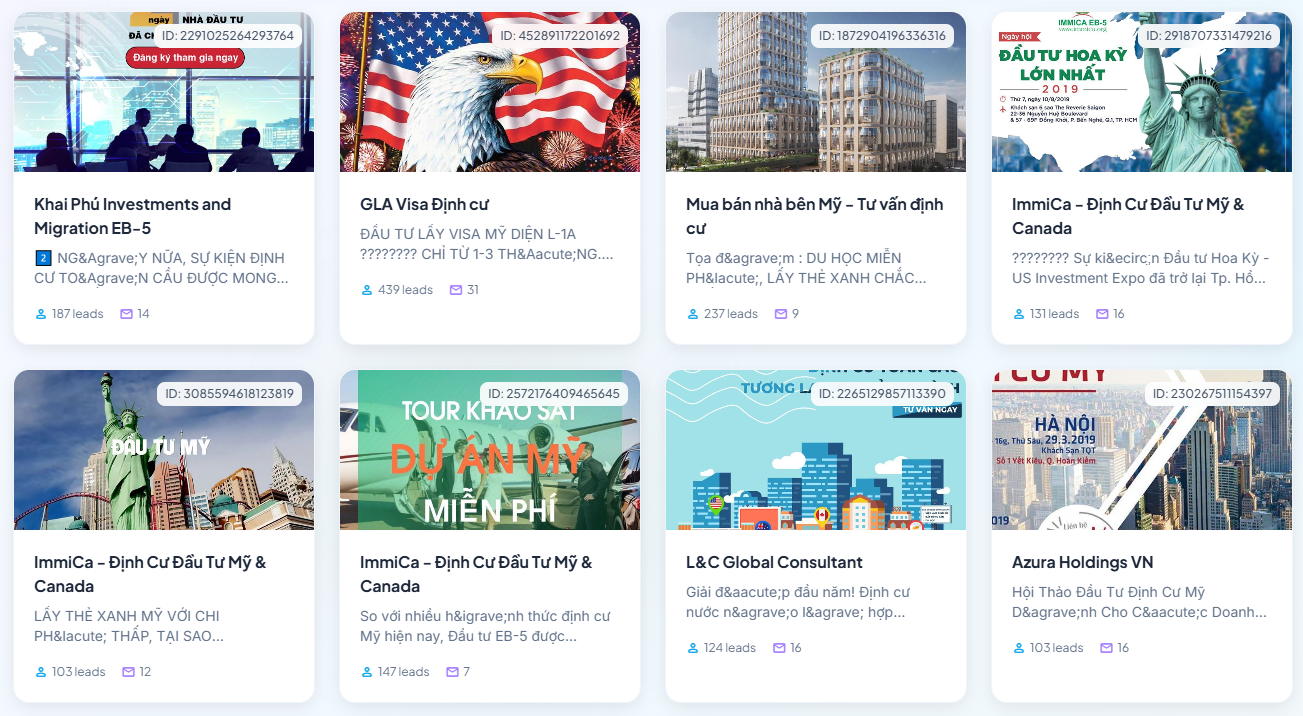This screenshot has width=1303, height=716.
Task: Click the envelope icon on Azura Holdings VN card
Action: click(1107, 648)
